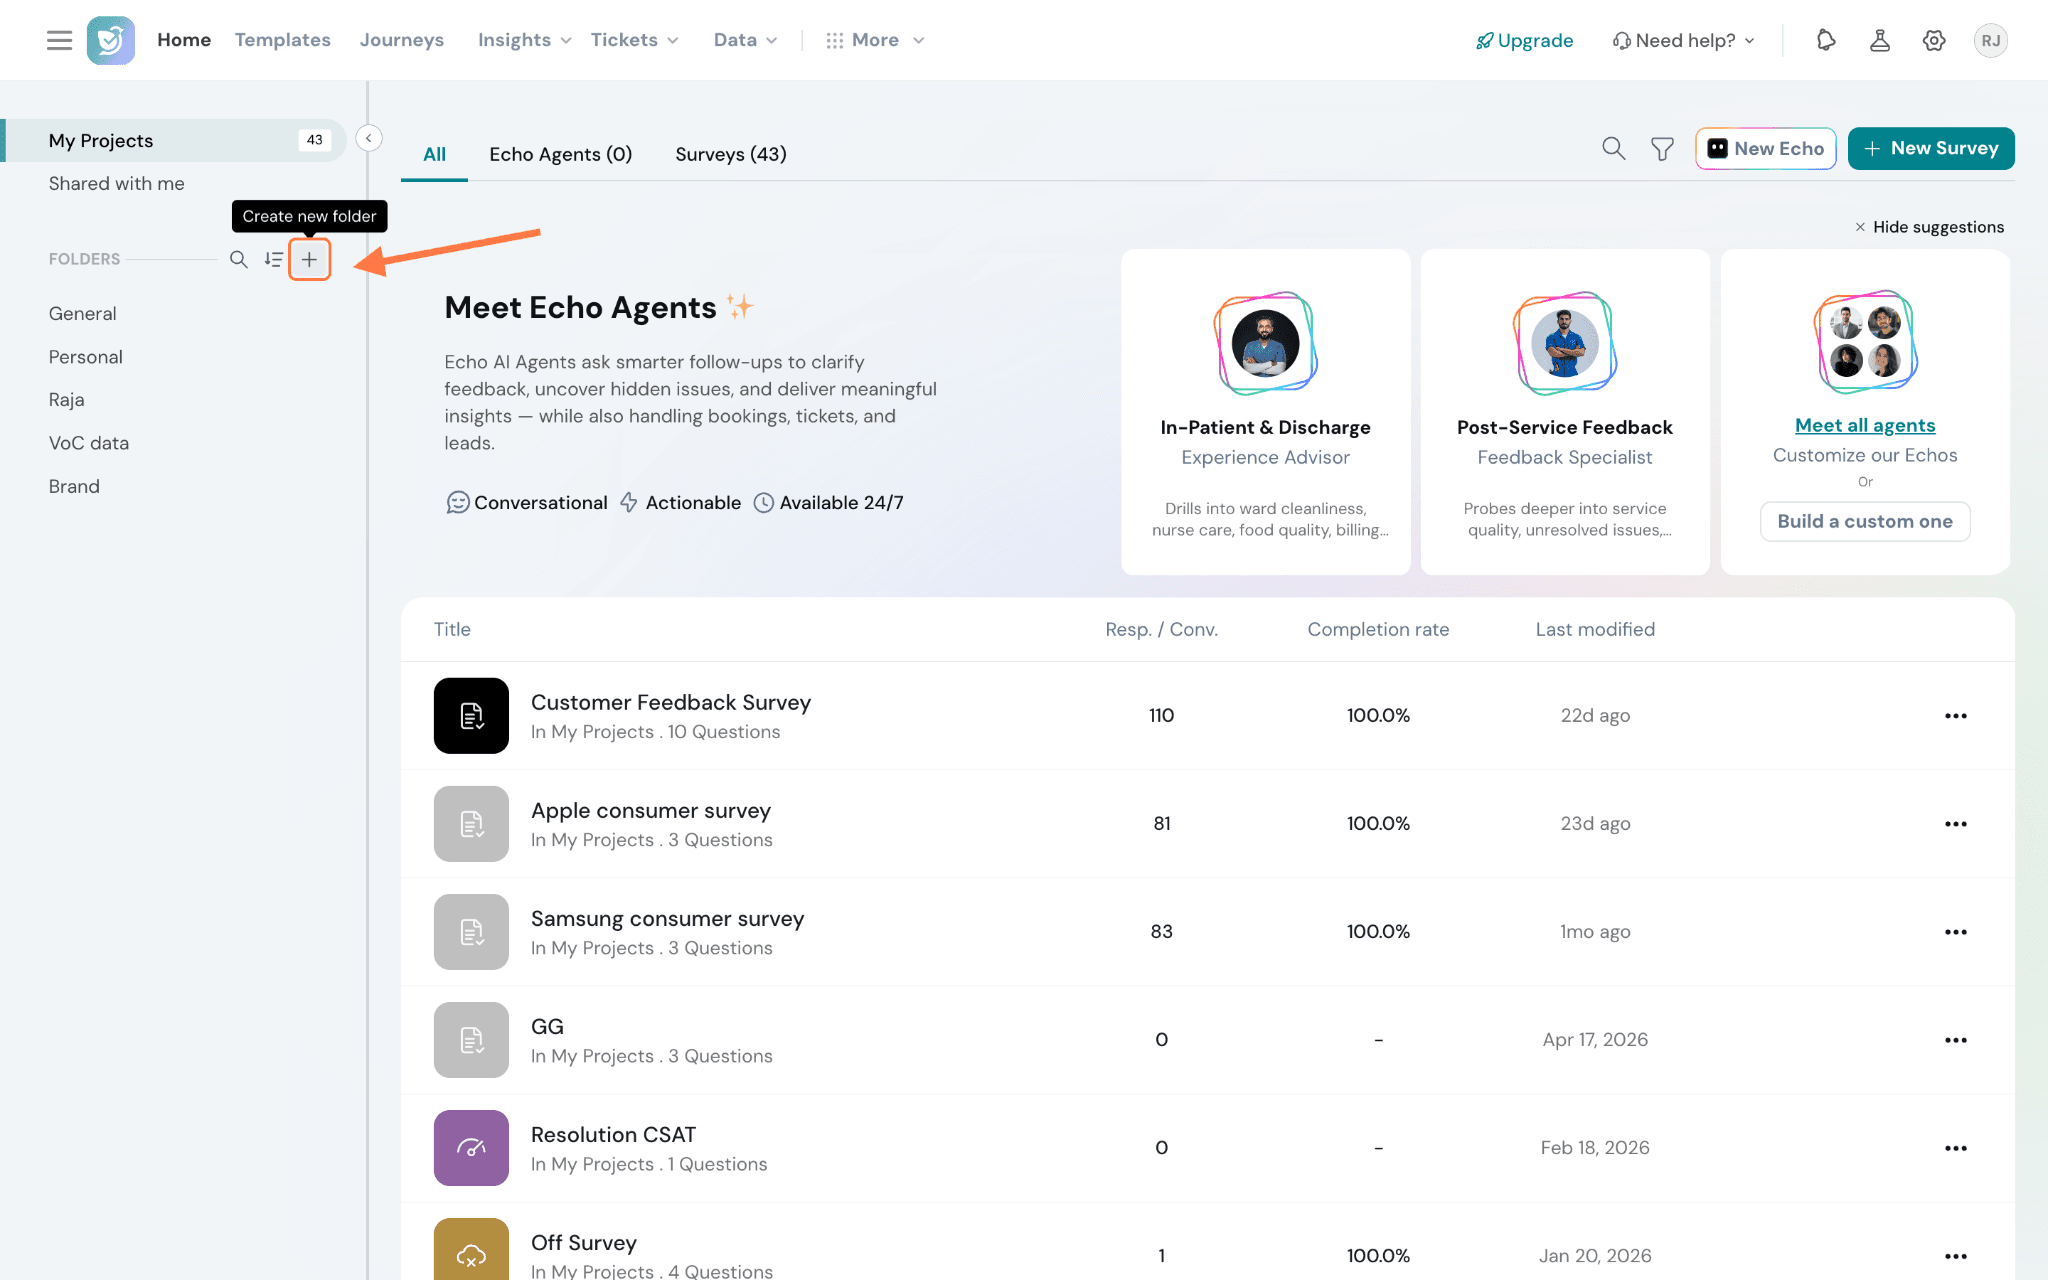Image resolution: width=2048 pixels, height=1280 pixels.
Task: Expand the Need help? dropdown
Action: point(1684,40)
